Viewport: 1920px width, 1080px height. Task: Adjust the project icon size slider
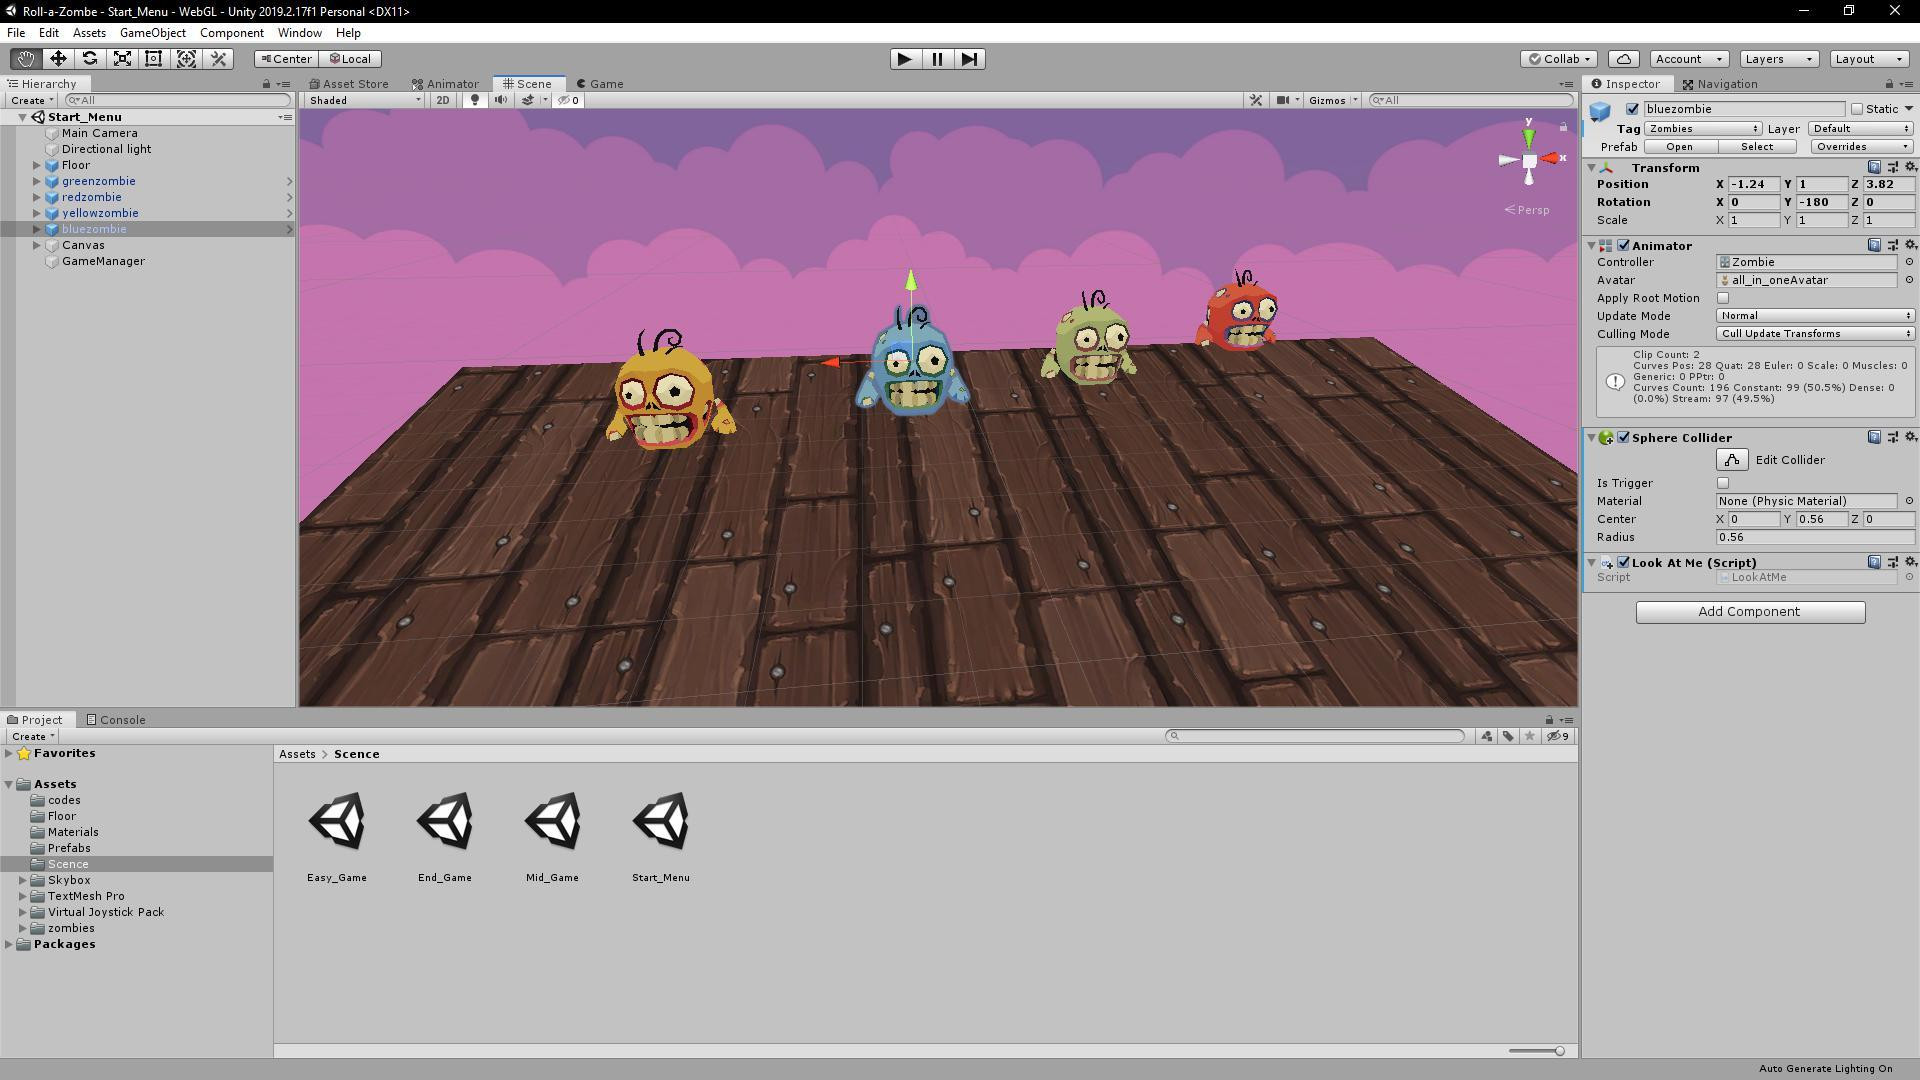1558,1051
